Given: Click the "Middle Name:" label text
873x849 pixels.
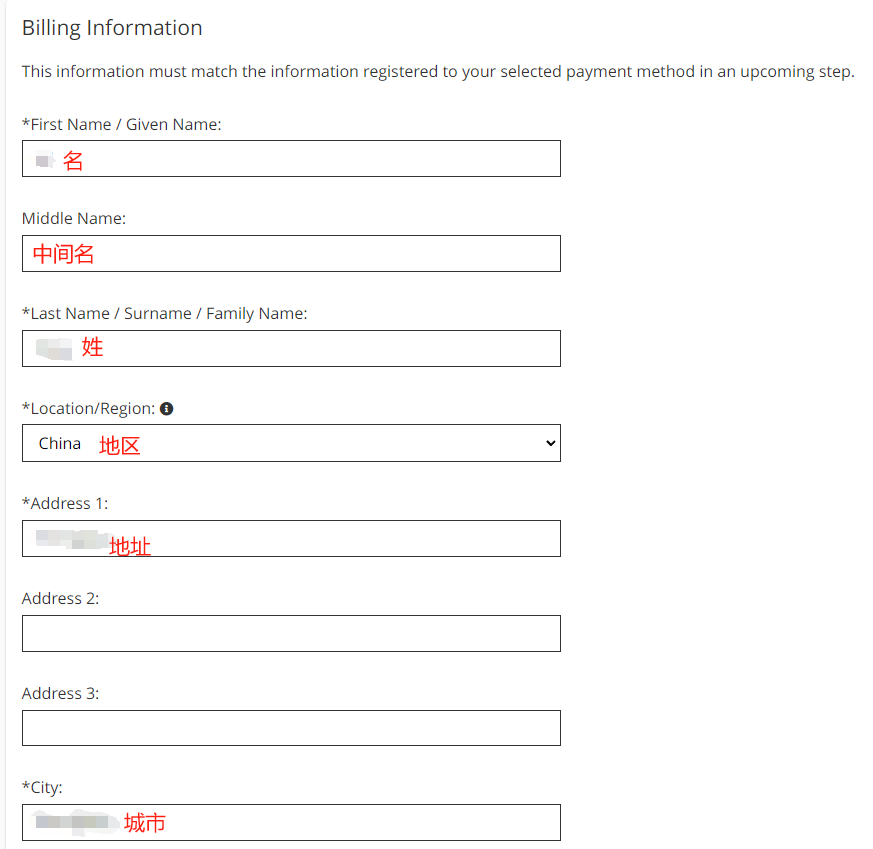Looking at the screenshot, I should [74, 219].
